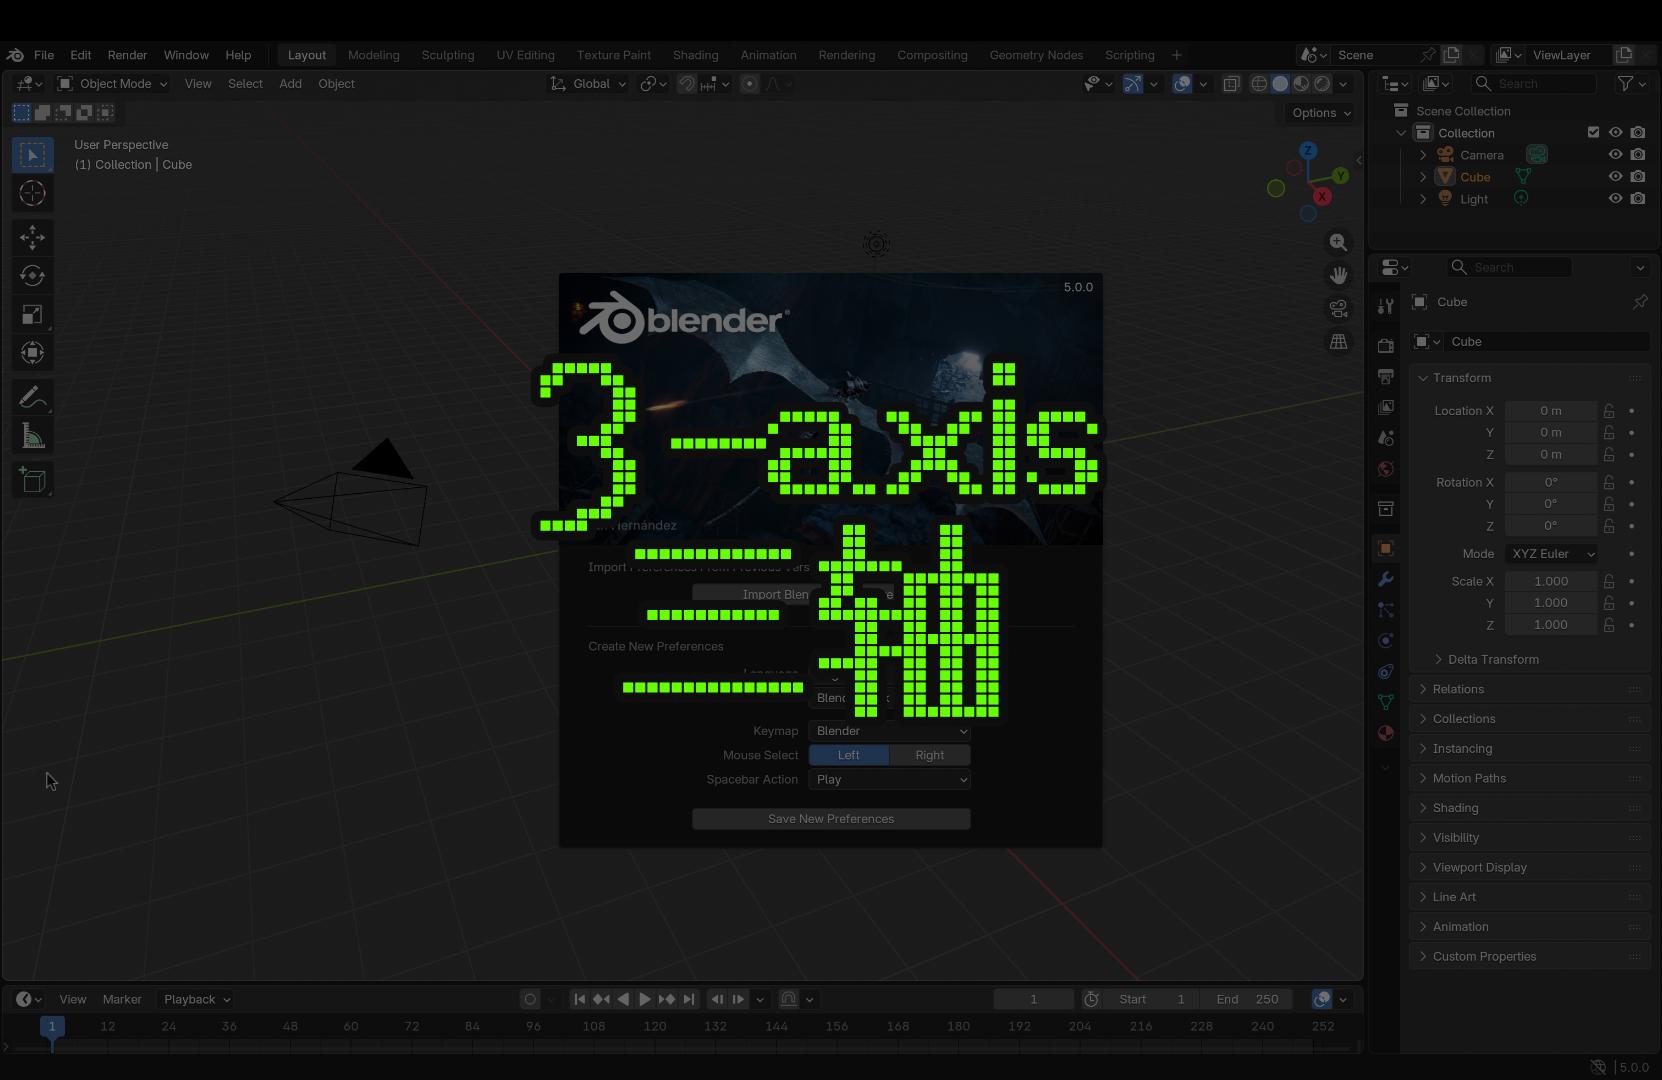1662x1080 pixels.
Task: Jump to the timeline start frame
Action: (579, 999)
